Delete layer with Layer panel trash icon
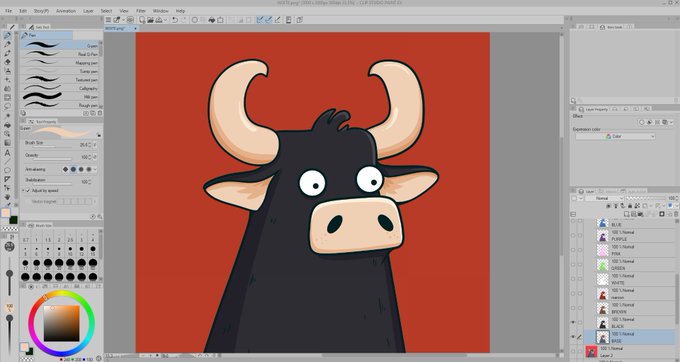This screenshot has height=362, width=680. tap(676, 214)
